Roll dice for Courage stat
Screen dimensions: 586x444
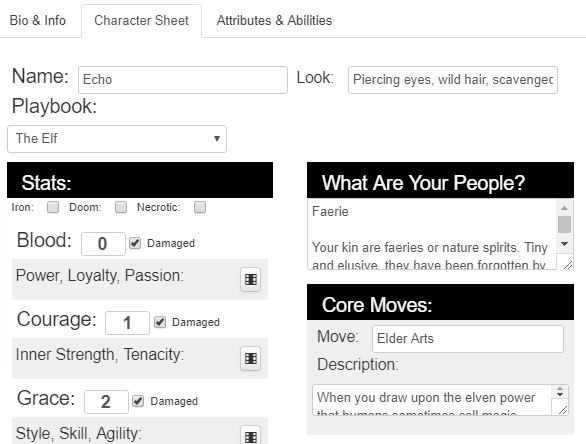(250, 358)
